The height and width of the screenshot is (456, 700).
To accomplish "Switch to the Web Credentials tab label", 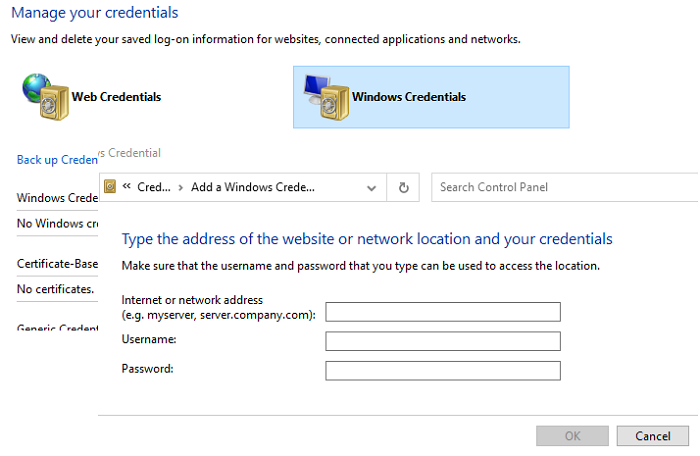I will click(116, 97).
